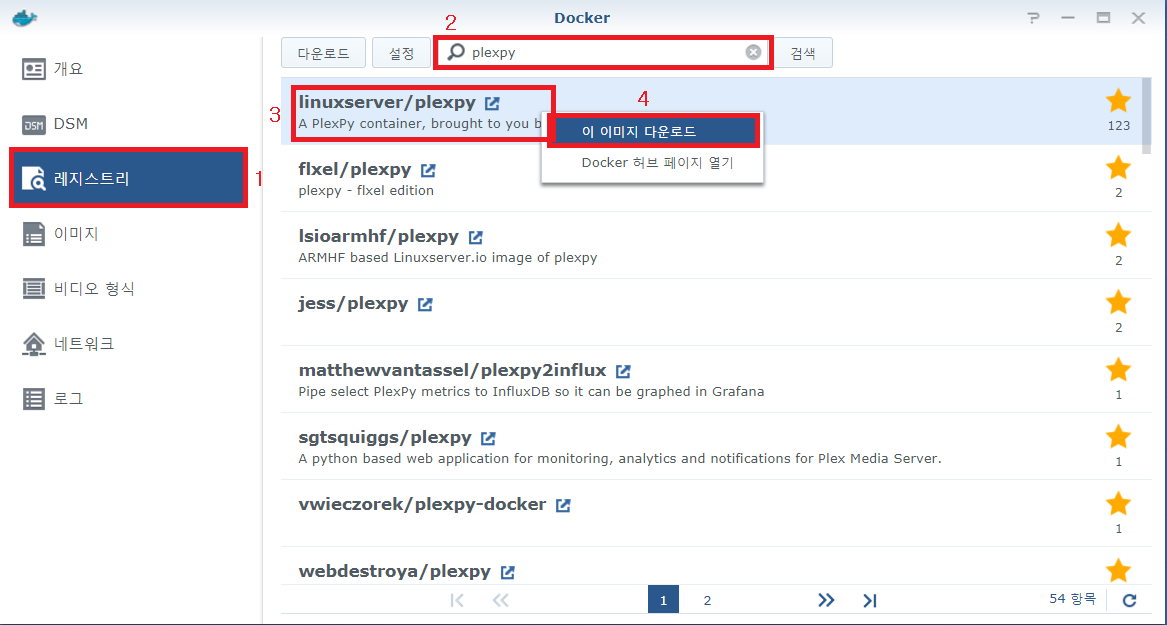Jump to the last results page
Image resolution: width=1167 pixels, height=625 pixels.
869,600
